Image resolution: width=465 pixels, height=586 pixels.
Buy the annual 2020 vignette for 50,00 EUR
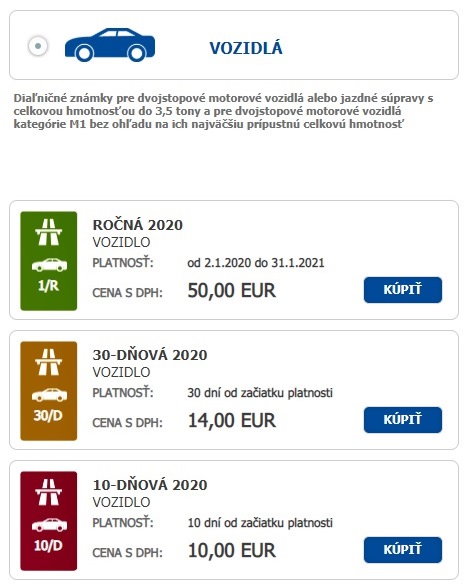pos(403,290)
